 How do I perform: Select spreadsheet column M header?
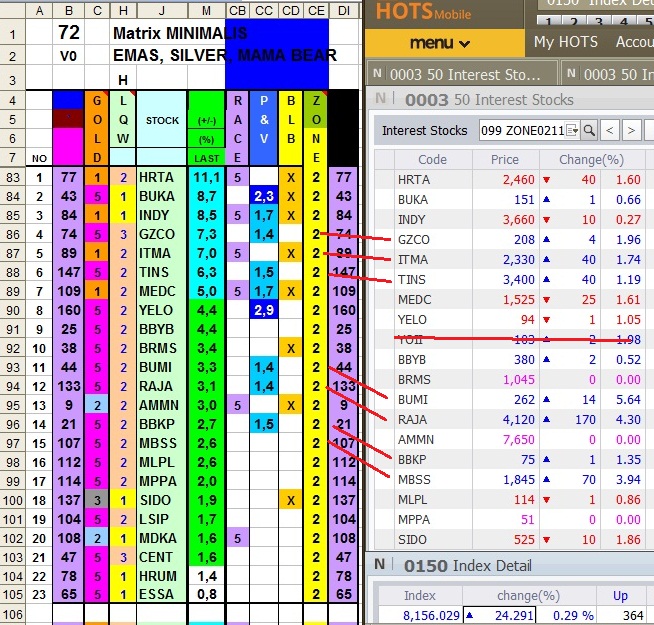(206, 10)
